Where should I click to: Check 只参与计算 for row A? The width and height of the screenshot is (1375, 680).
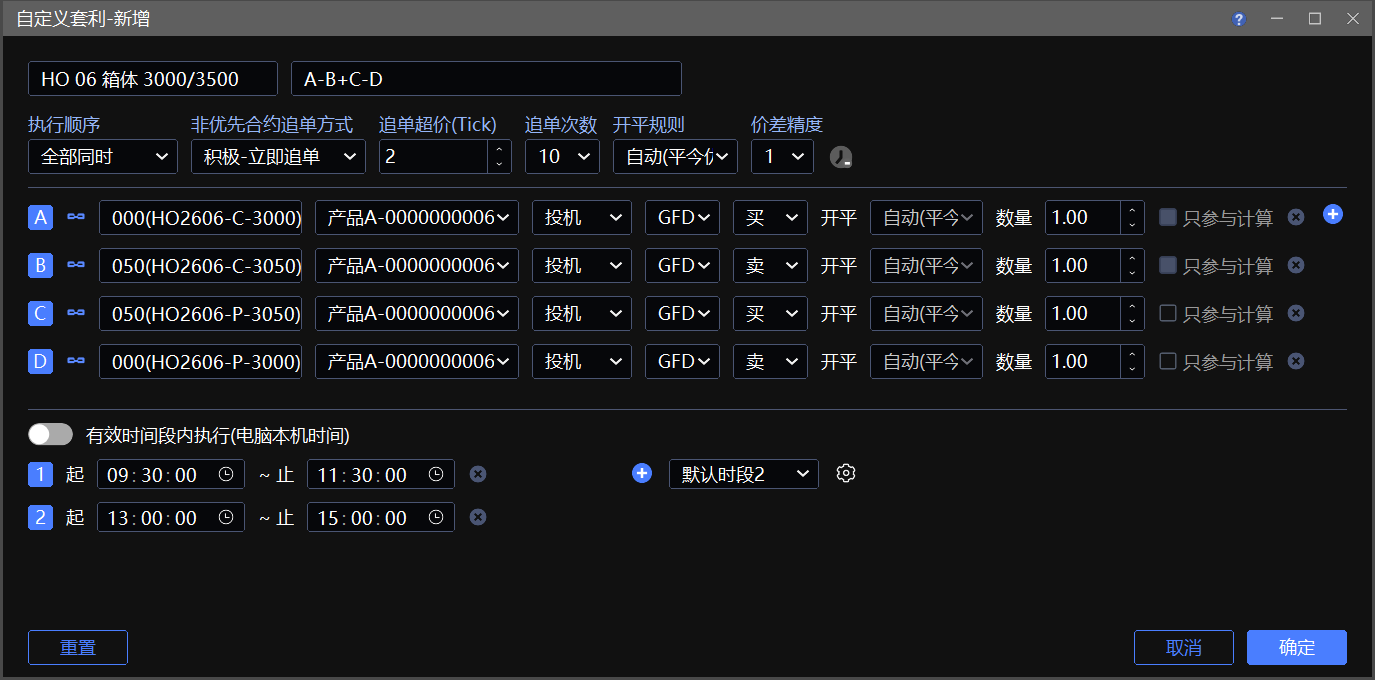pyautogui.click(x=1167, y=217)
